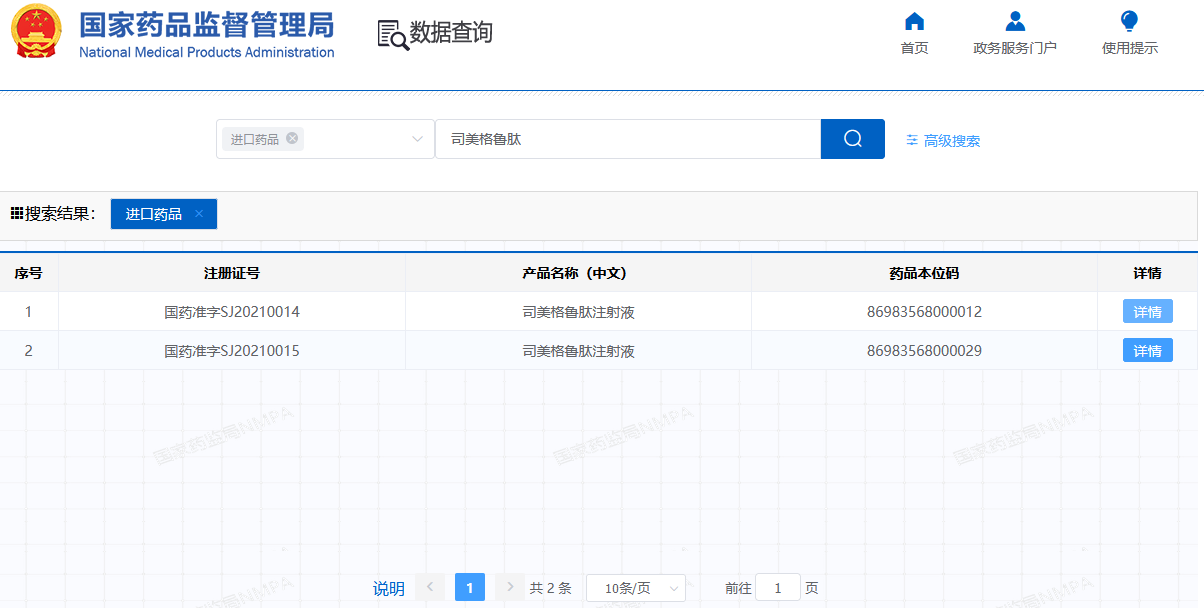This screenshot has height=608, width=1204.
Task: Click the lightbulb usage tips icon
Action: [x=1130, y=21]
